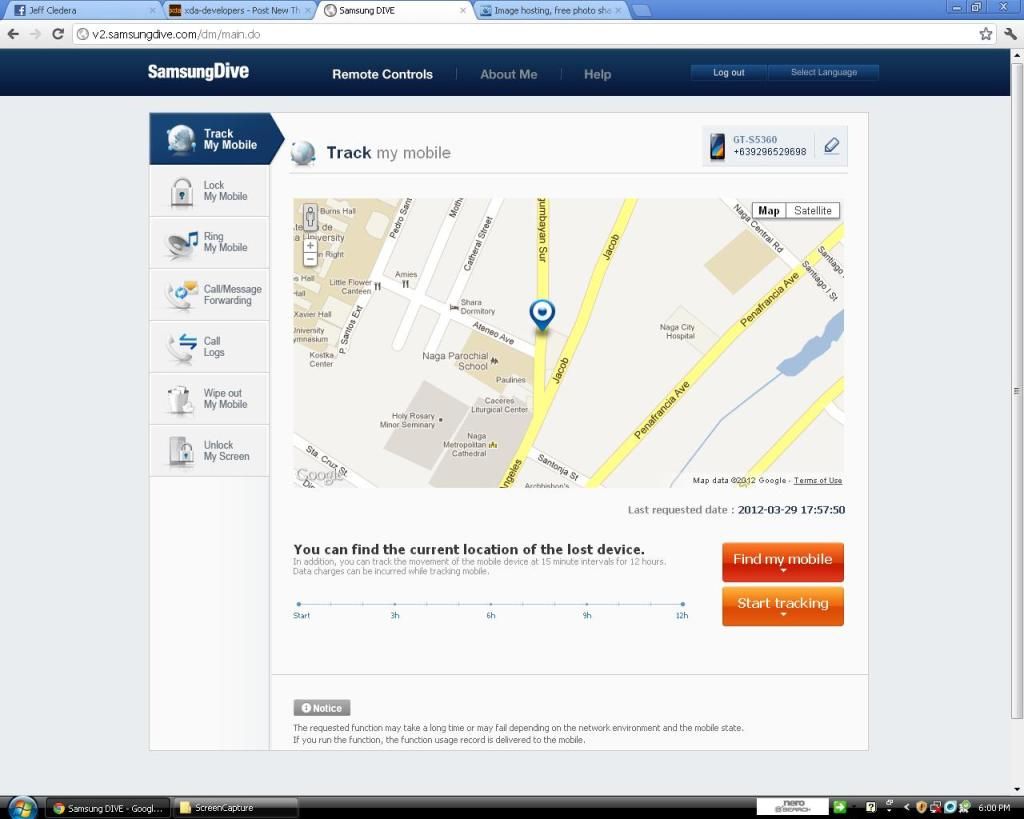Image resolution: width=1024 pixels, height=819 pixels.
Task: Open the Remote Controls menu
Action: click(x=382, y=74)
